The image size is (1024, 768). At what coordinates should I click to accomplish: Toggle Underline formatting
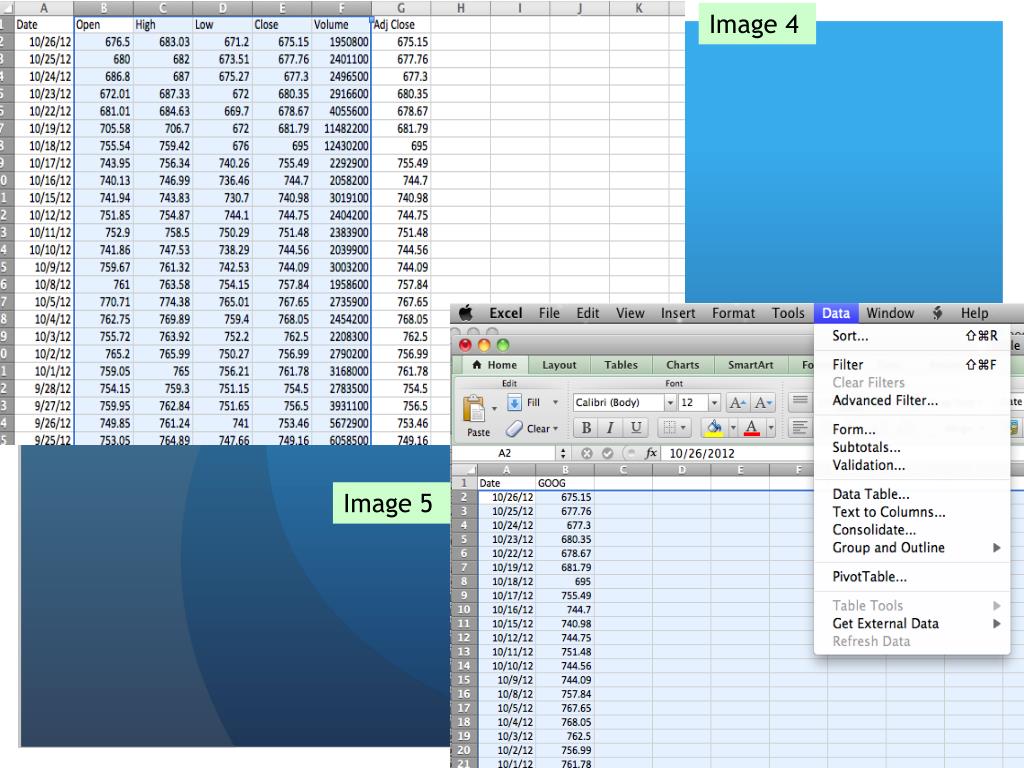(635, 428)
